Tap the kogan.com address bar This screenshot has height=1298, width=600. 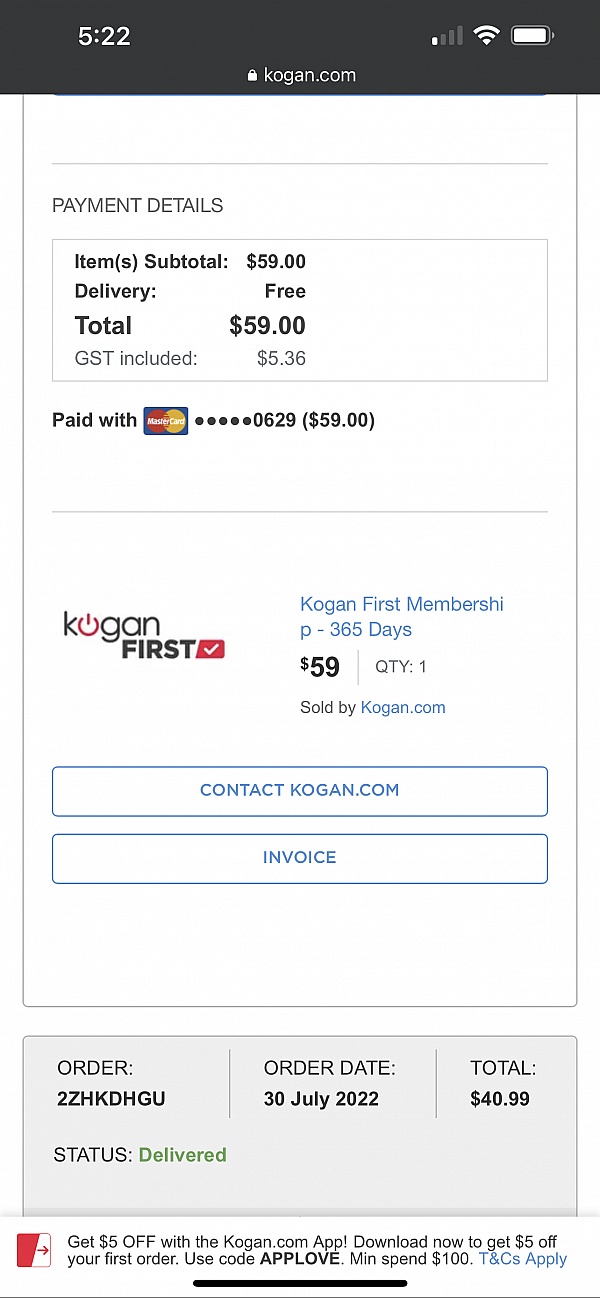coord(300,76)
